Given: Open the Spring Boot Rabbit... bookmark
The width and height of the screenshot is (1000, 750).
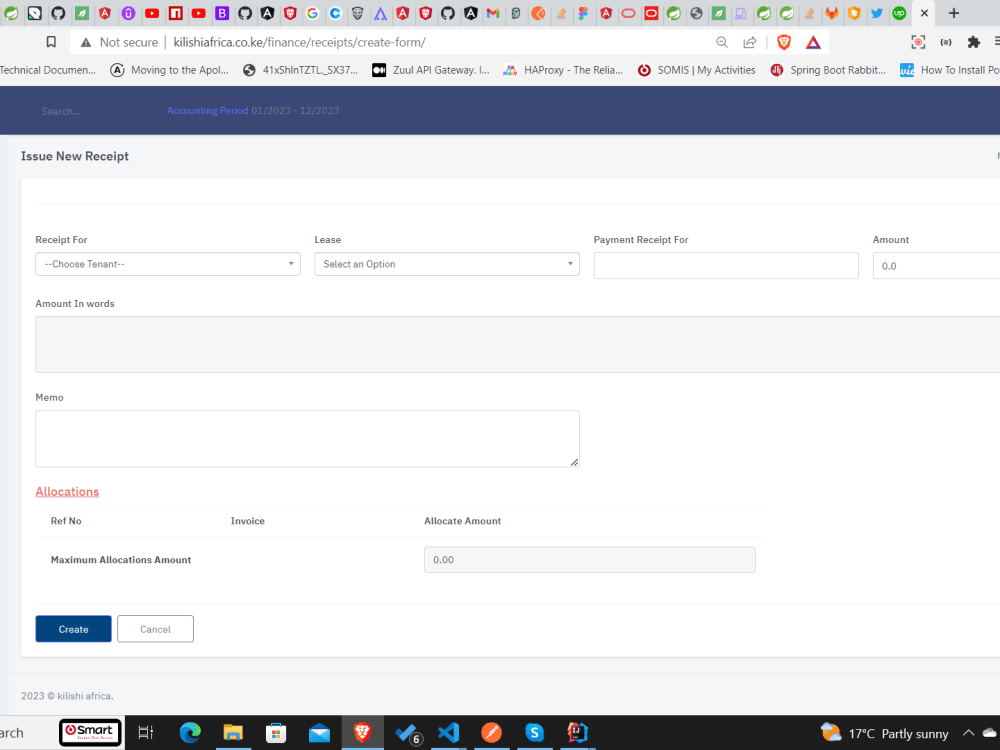Looking at the screenshot, I should click(828, 70).
